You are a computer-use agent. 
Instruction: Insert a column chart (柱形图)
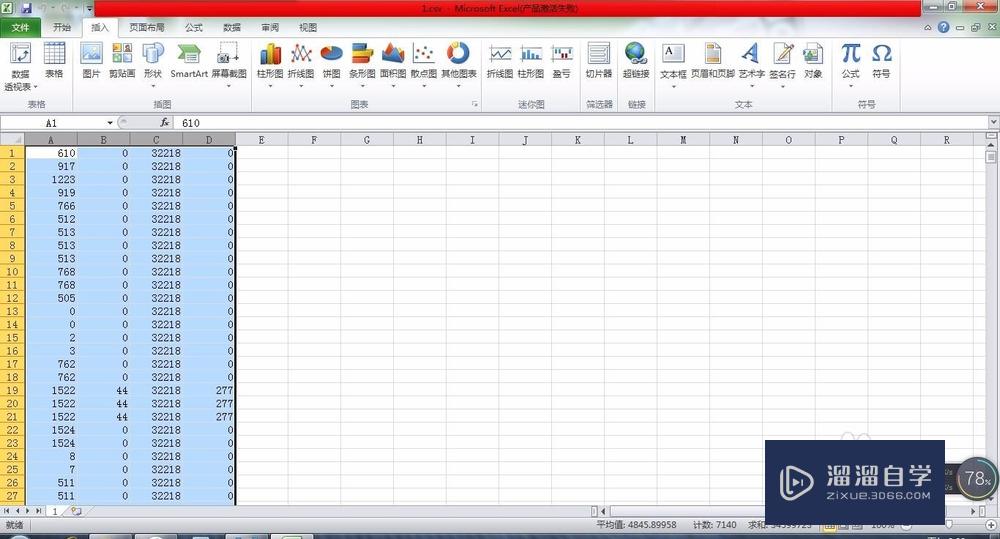[x=270, y=64]
